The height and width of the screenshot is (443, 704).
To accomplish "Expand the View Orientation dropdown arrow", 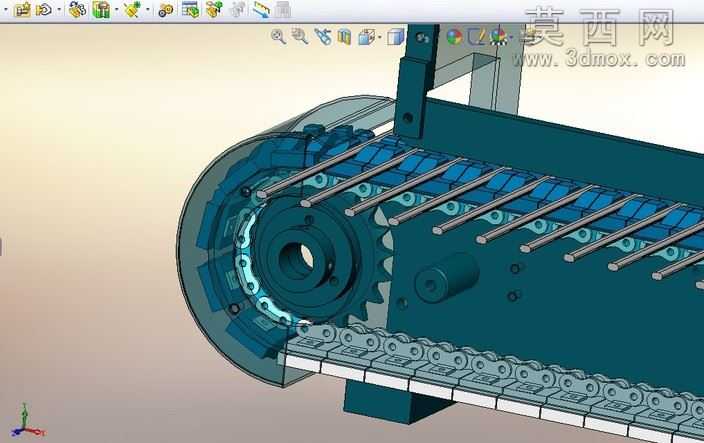I will point(380,37).
